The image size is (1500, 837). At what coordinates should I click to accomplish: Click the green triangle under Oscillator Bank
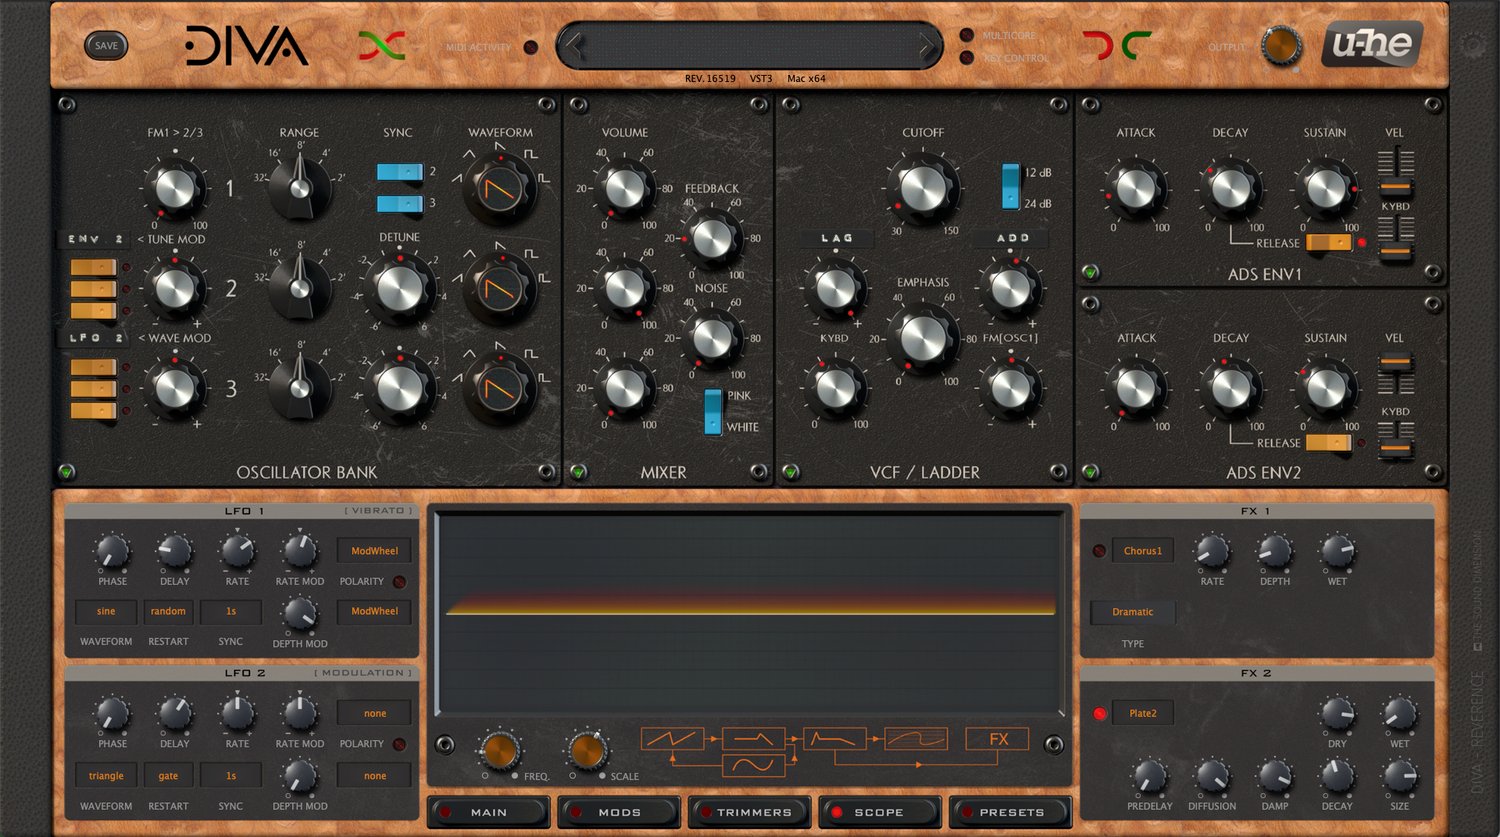click(x=67, y=472)
